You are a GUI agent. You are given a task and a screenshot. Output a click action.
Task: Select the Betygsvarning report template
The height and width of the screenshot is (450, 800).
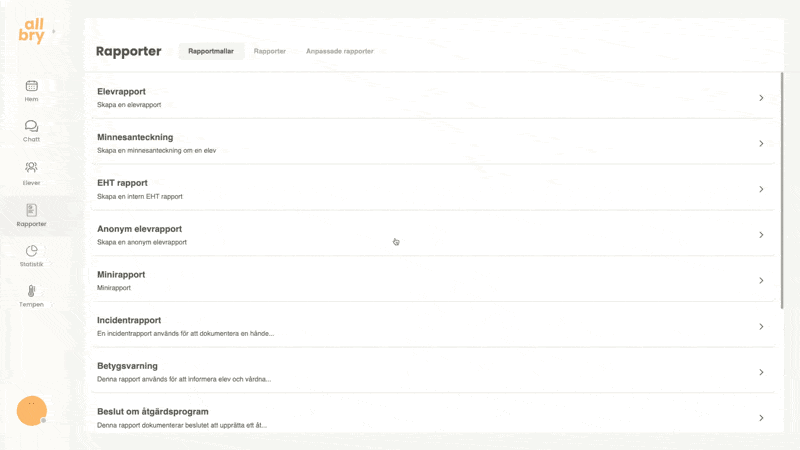(127, 366)
